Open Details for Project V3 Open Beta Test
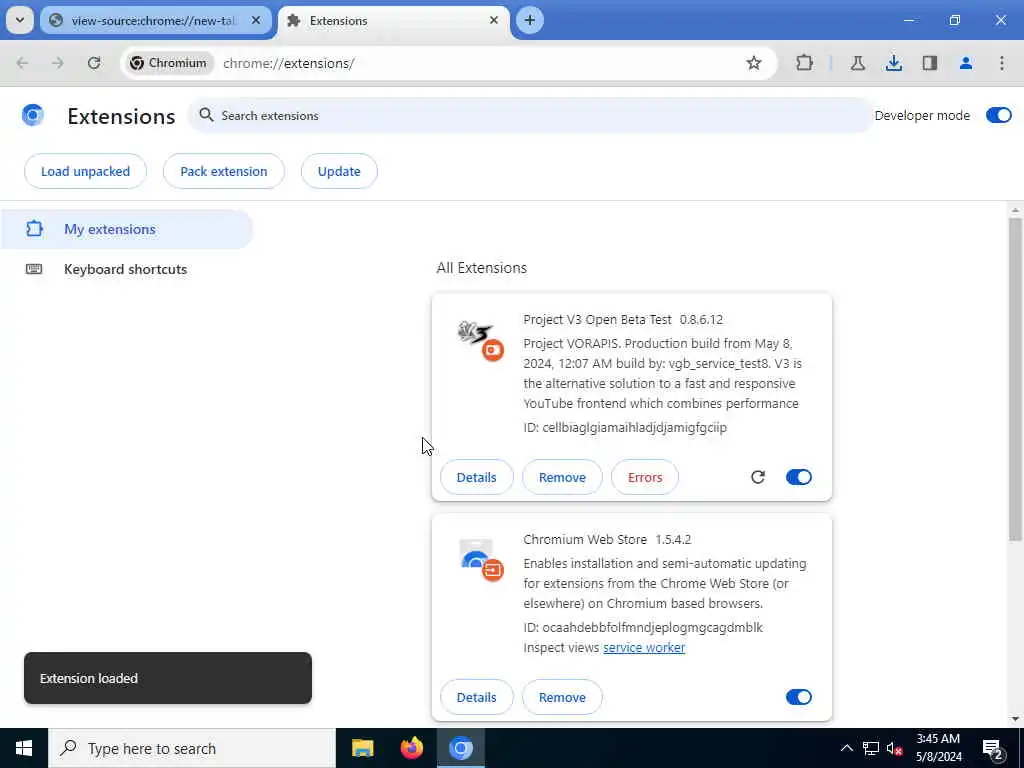This screenshot has height=768, width=1024. pos(476,477)
